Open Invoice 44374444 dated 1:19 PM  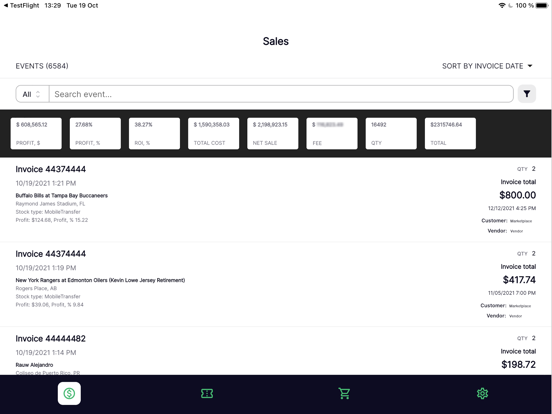click(276, 284)
